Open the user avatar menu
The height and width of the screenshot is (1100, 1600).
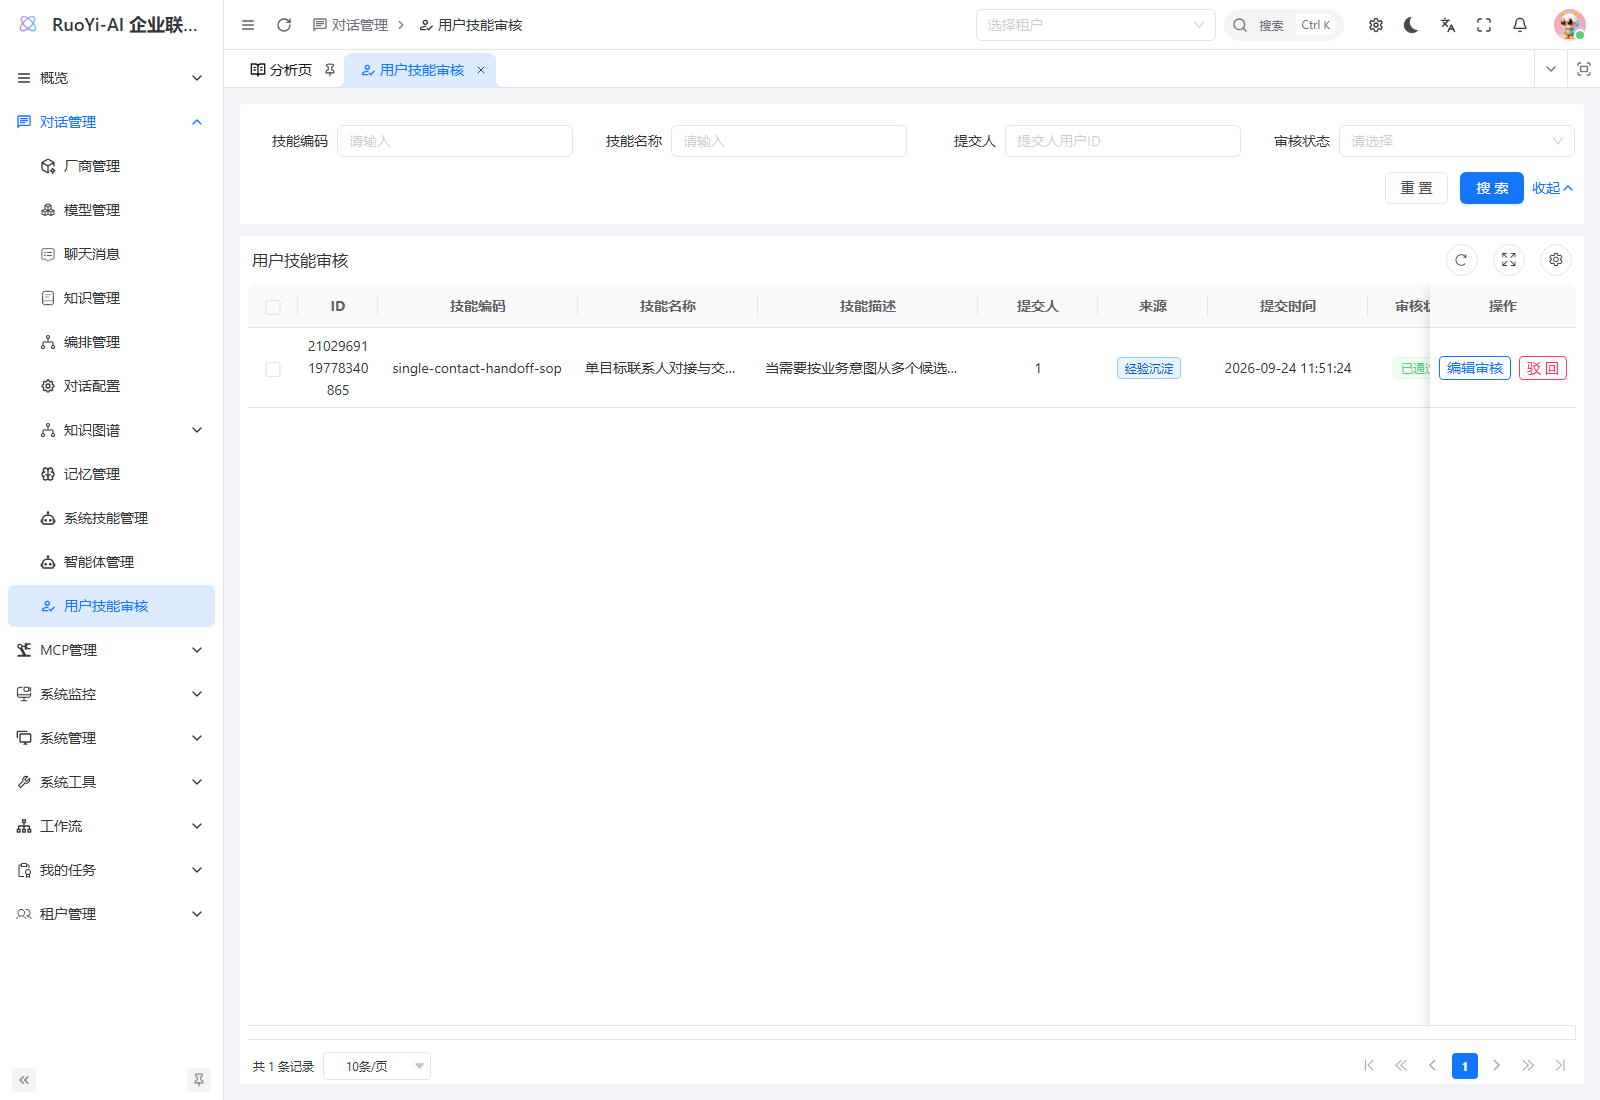point(1569,25)
